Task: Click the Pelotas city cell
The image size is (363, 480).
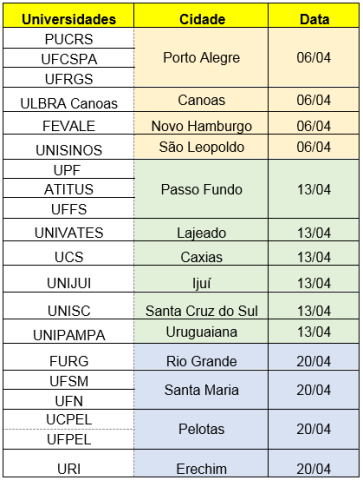Action: [x=201, y=429]
